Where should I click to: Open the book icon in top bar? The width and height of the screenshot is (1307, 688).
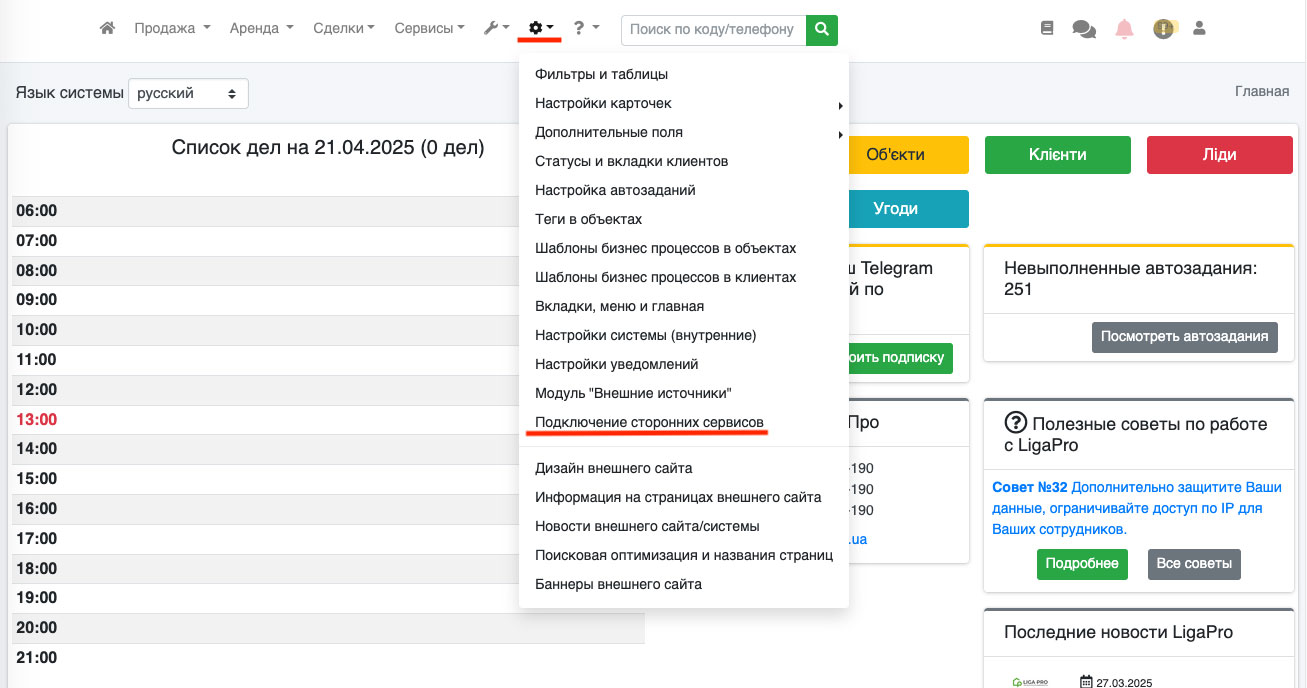[1047, 29]
